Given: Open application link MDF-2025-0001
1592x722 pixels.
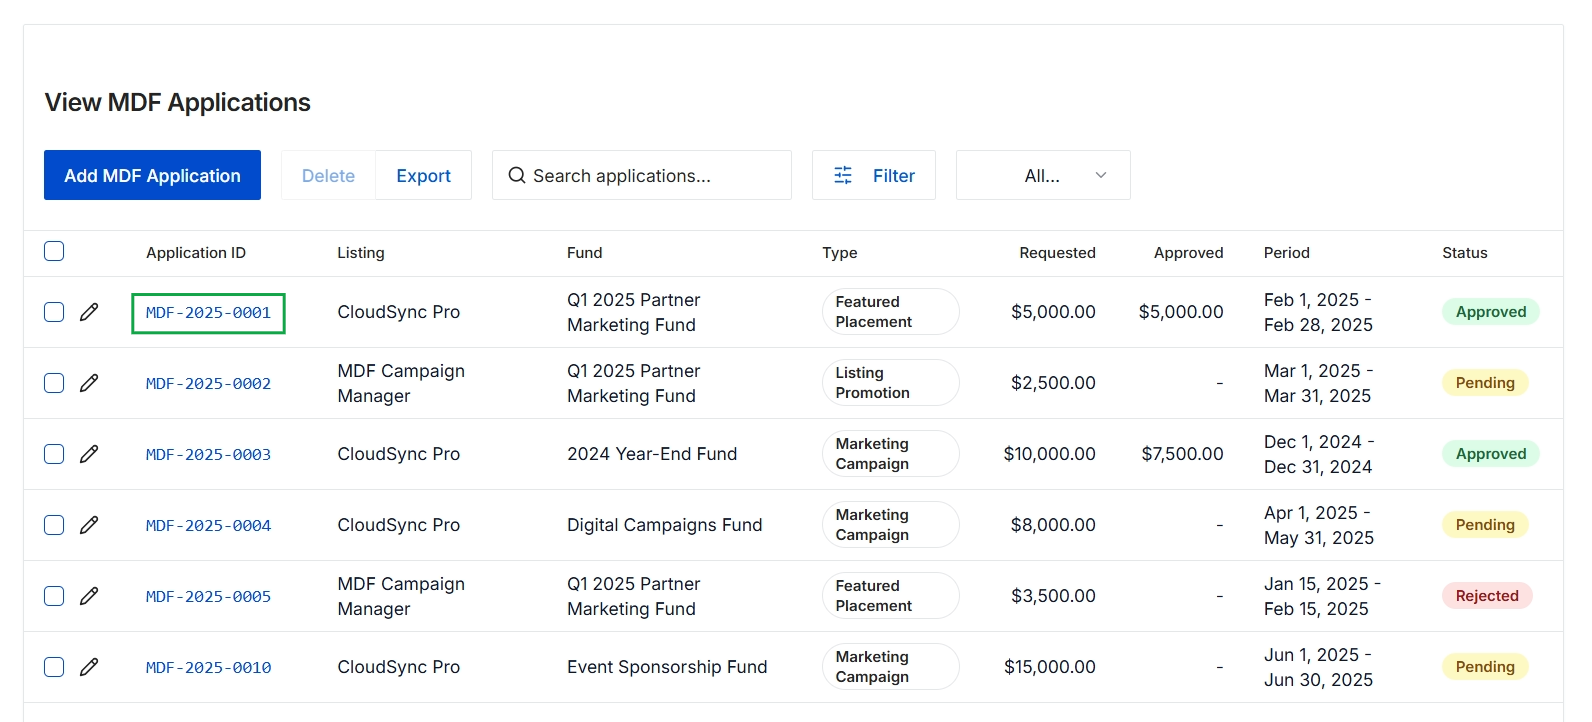Looking at the screenshot, I should [x=208, y=313].
